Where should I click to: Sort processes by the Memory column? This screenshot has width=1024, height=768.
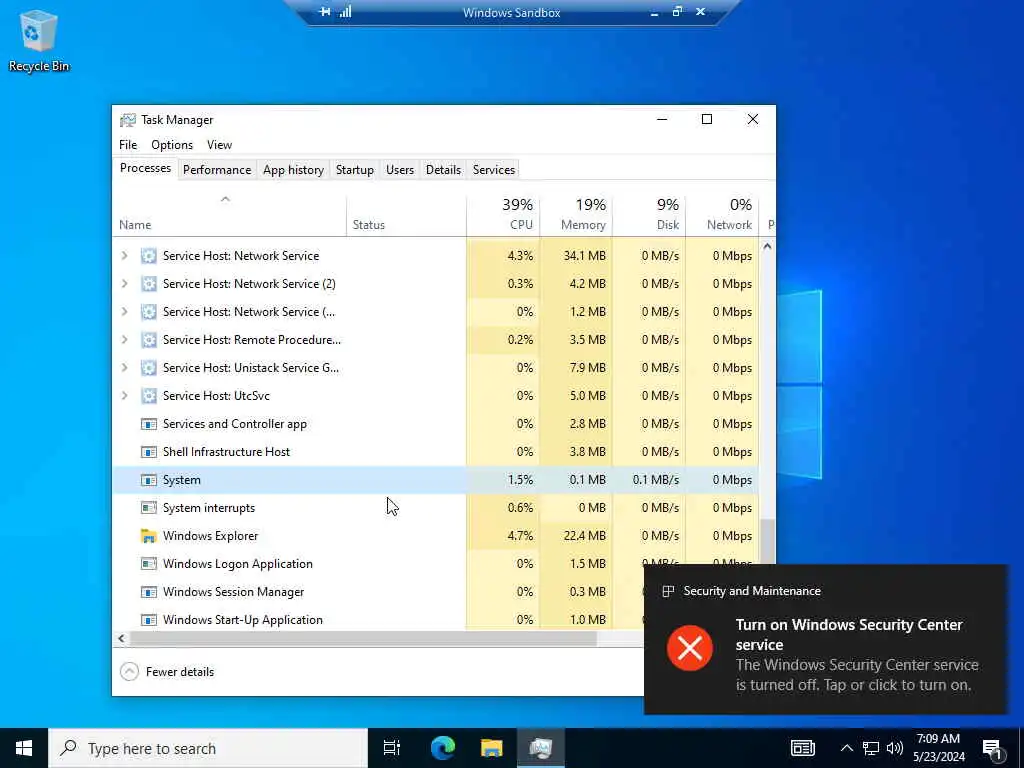tap(576, 214)
